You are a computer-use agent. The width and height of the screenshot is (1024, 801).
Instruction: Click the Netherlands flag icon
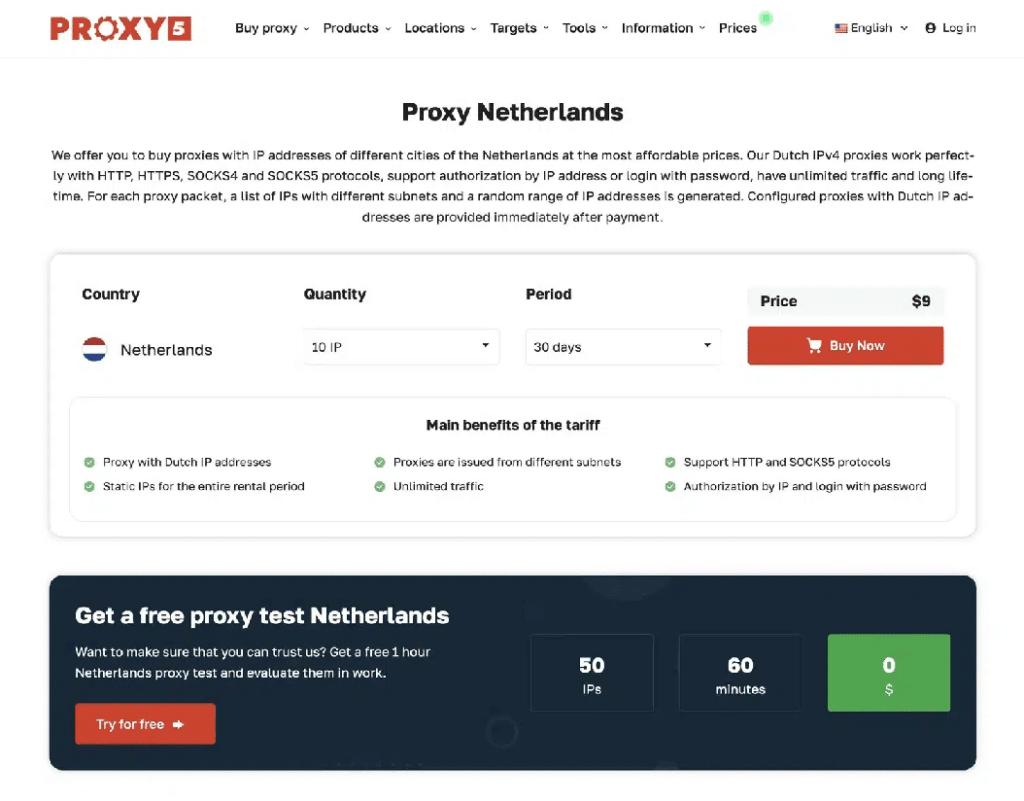[x=95, y=349]
